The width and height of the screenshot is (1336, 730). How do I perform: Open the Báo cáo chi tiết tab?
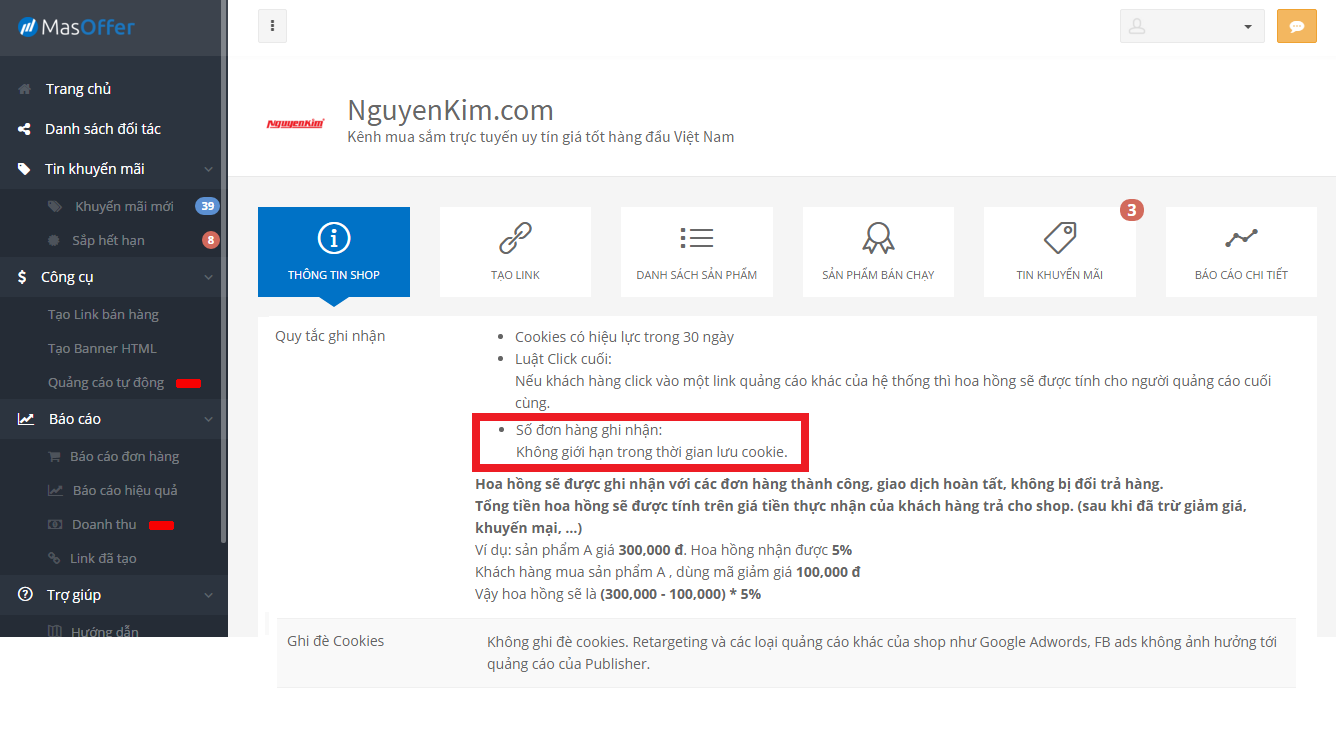[x=1241, y=252]
